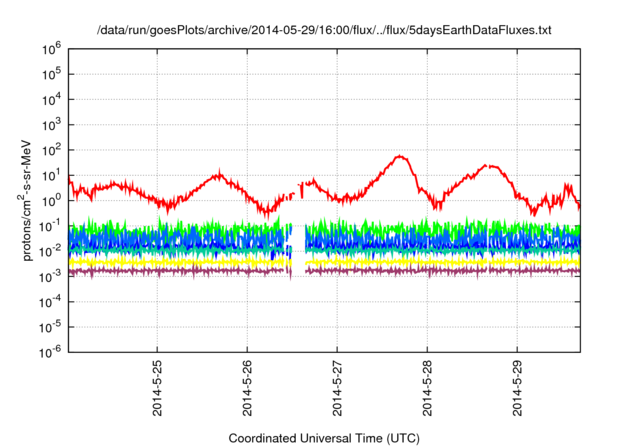The image size is (640, 448).
Task: Click the 10^5 y-axis label
Action: click(51, 75)
